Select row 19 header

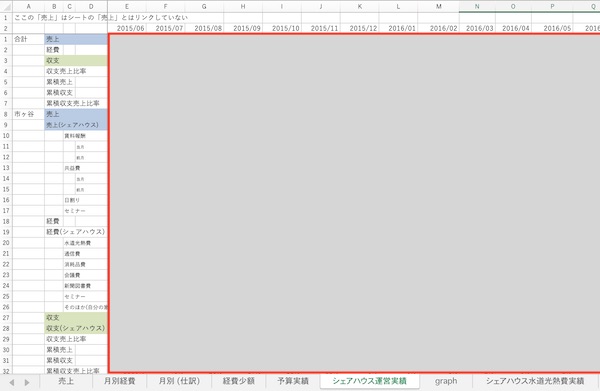pos(6,232)
